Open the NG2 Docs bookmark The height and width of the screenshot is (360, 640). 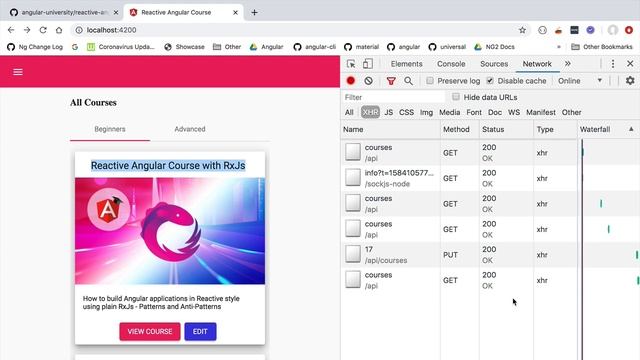[x=494, y=47]
